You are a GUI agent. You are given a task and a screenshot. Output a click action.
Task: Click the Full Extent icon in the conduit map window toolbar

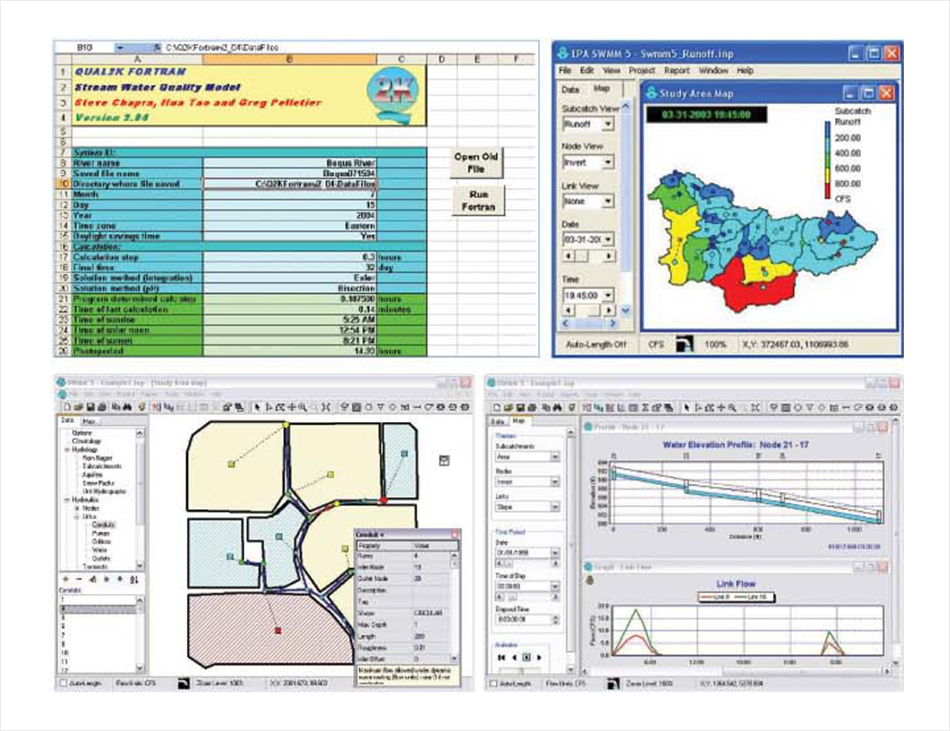(325, 408)
